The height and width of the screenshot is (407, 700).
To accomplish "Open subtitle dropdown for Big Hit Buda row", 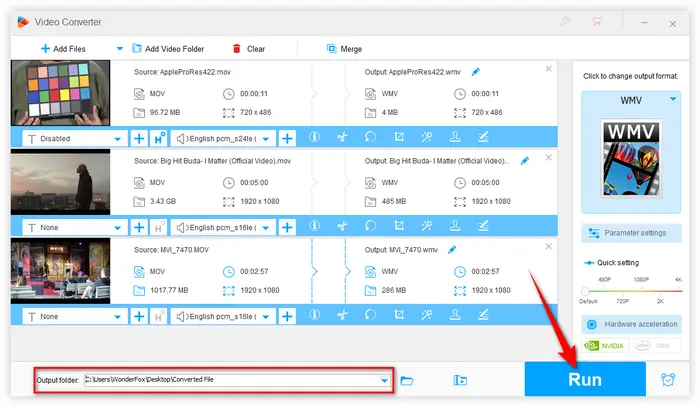I will [x=75, y=228].
